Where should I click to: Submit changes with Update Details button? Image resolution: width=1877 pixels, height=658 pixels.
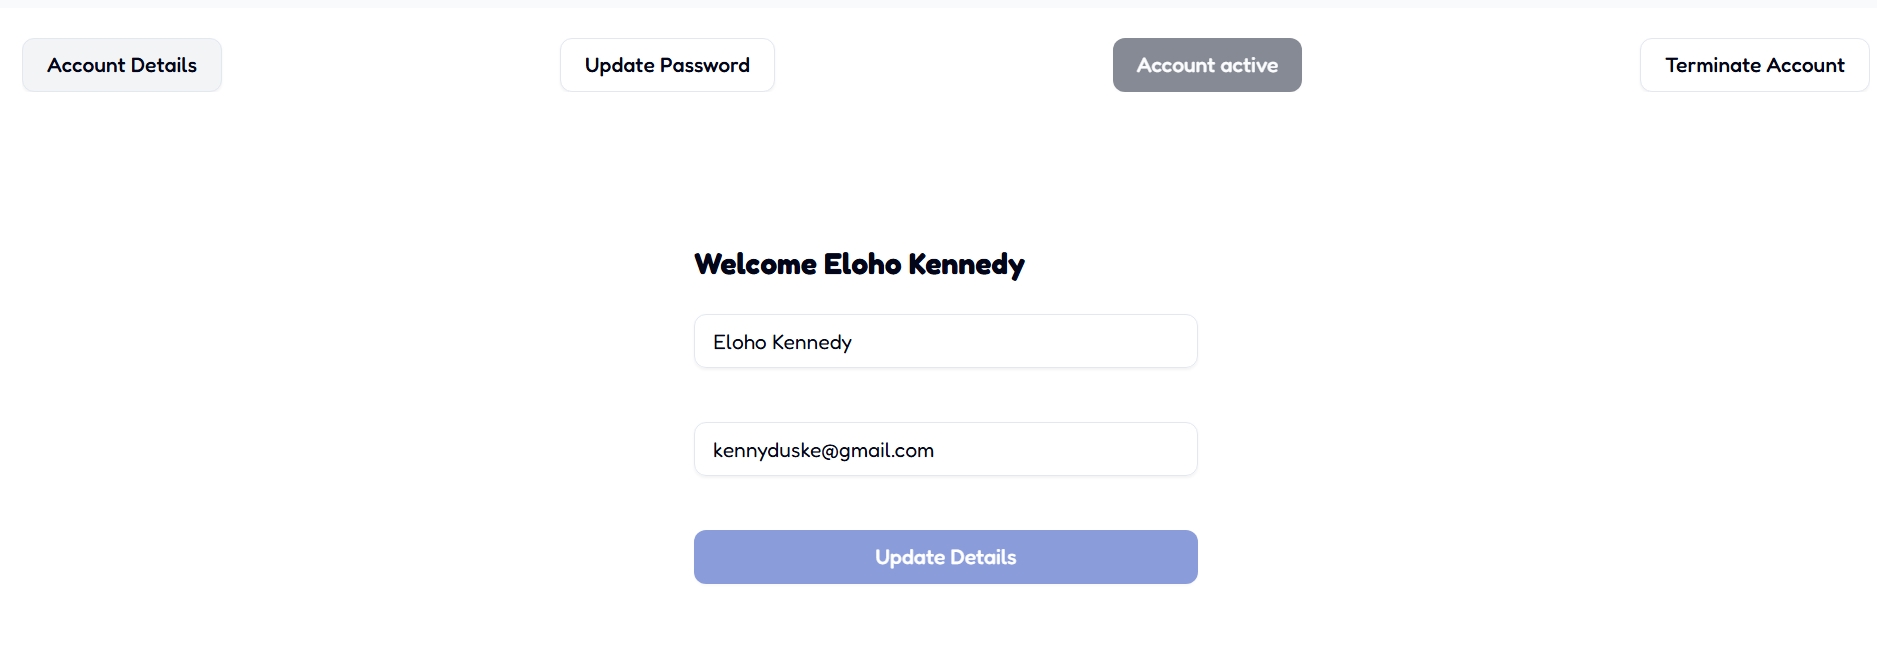click(x=946, y=557)
